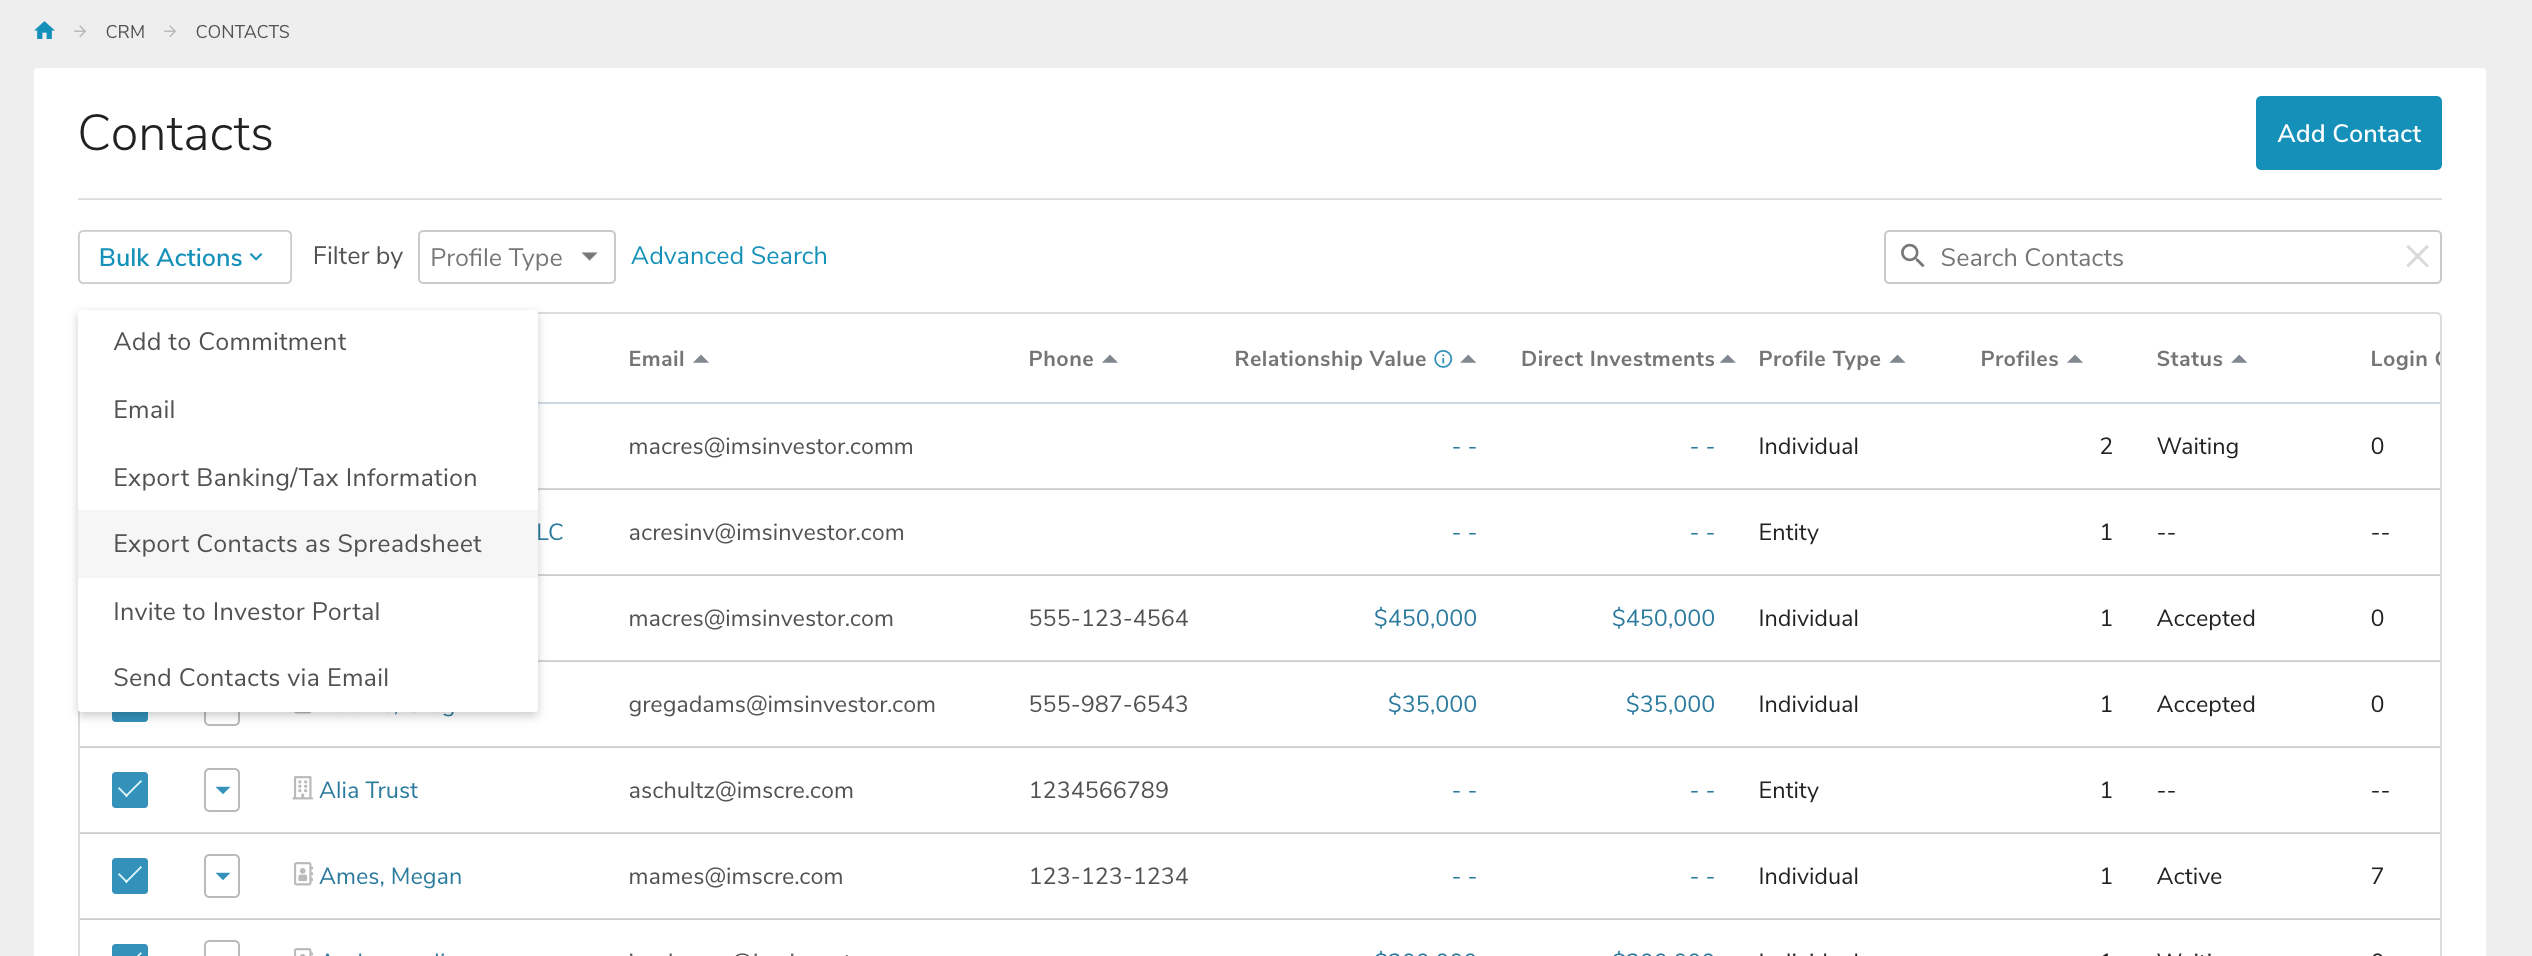Click the $450,000 Relationship Value link
Viewport: 2532px width, 956px height.
point(1427,617)
